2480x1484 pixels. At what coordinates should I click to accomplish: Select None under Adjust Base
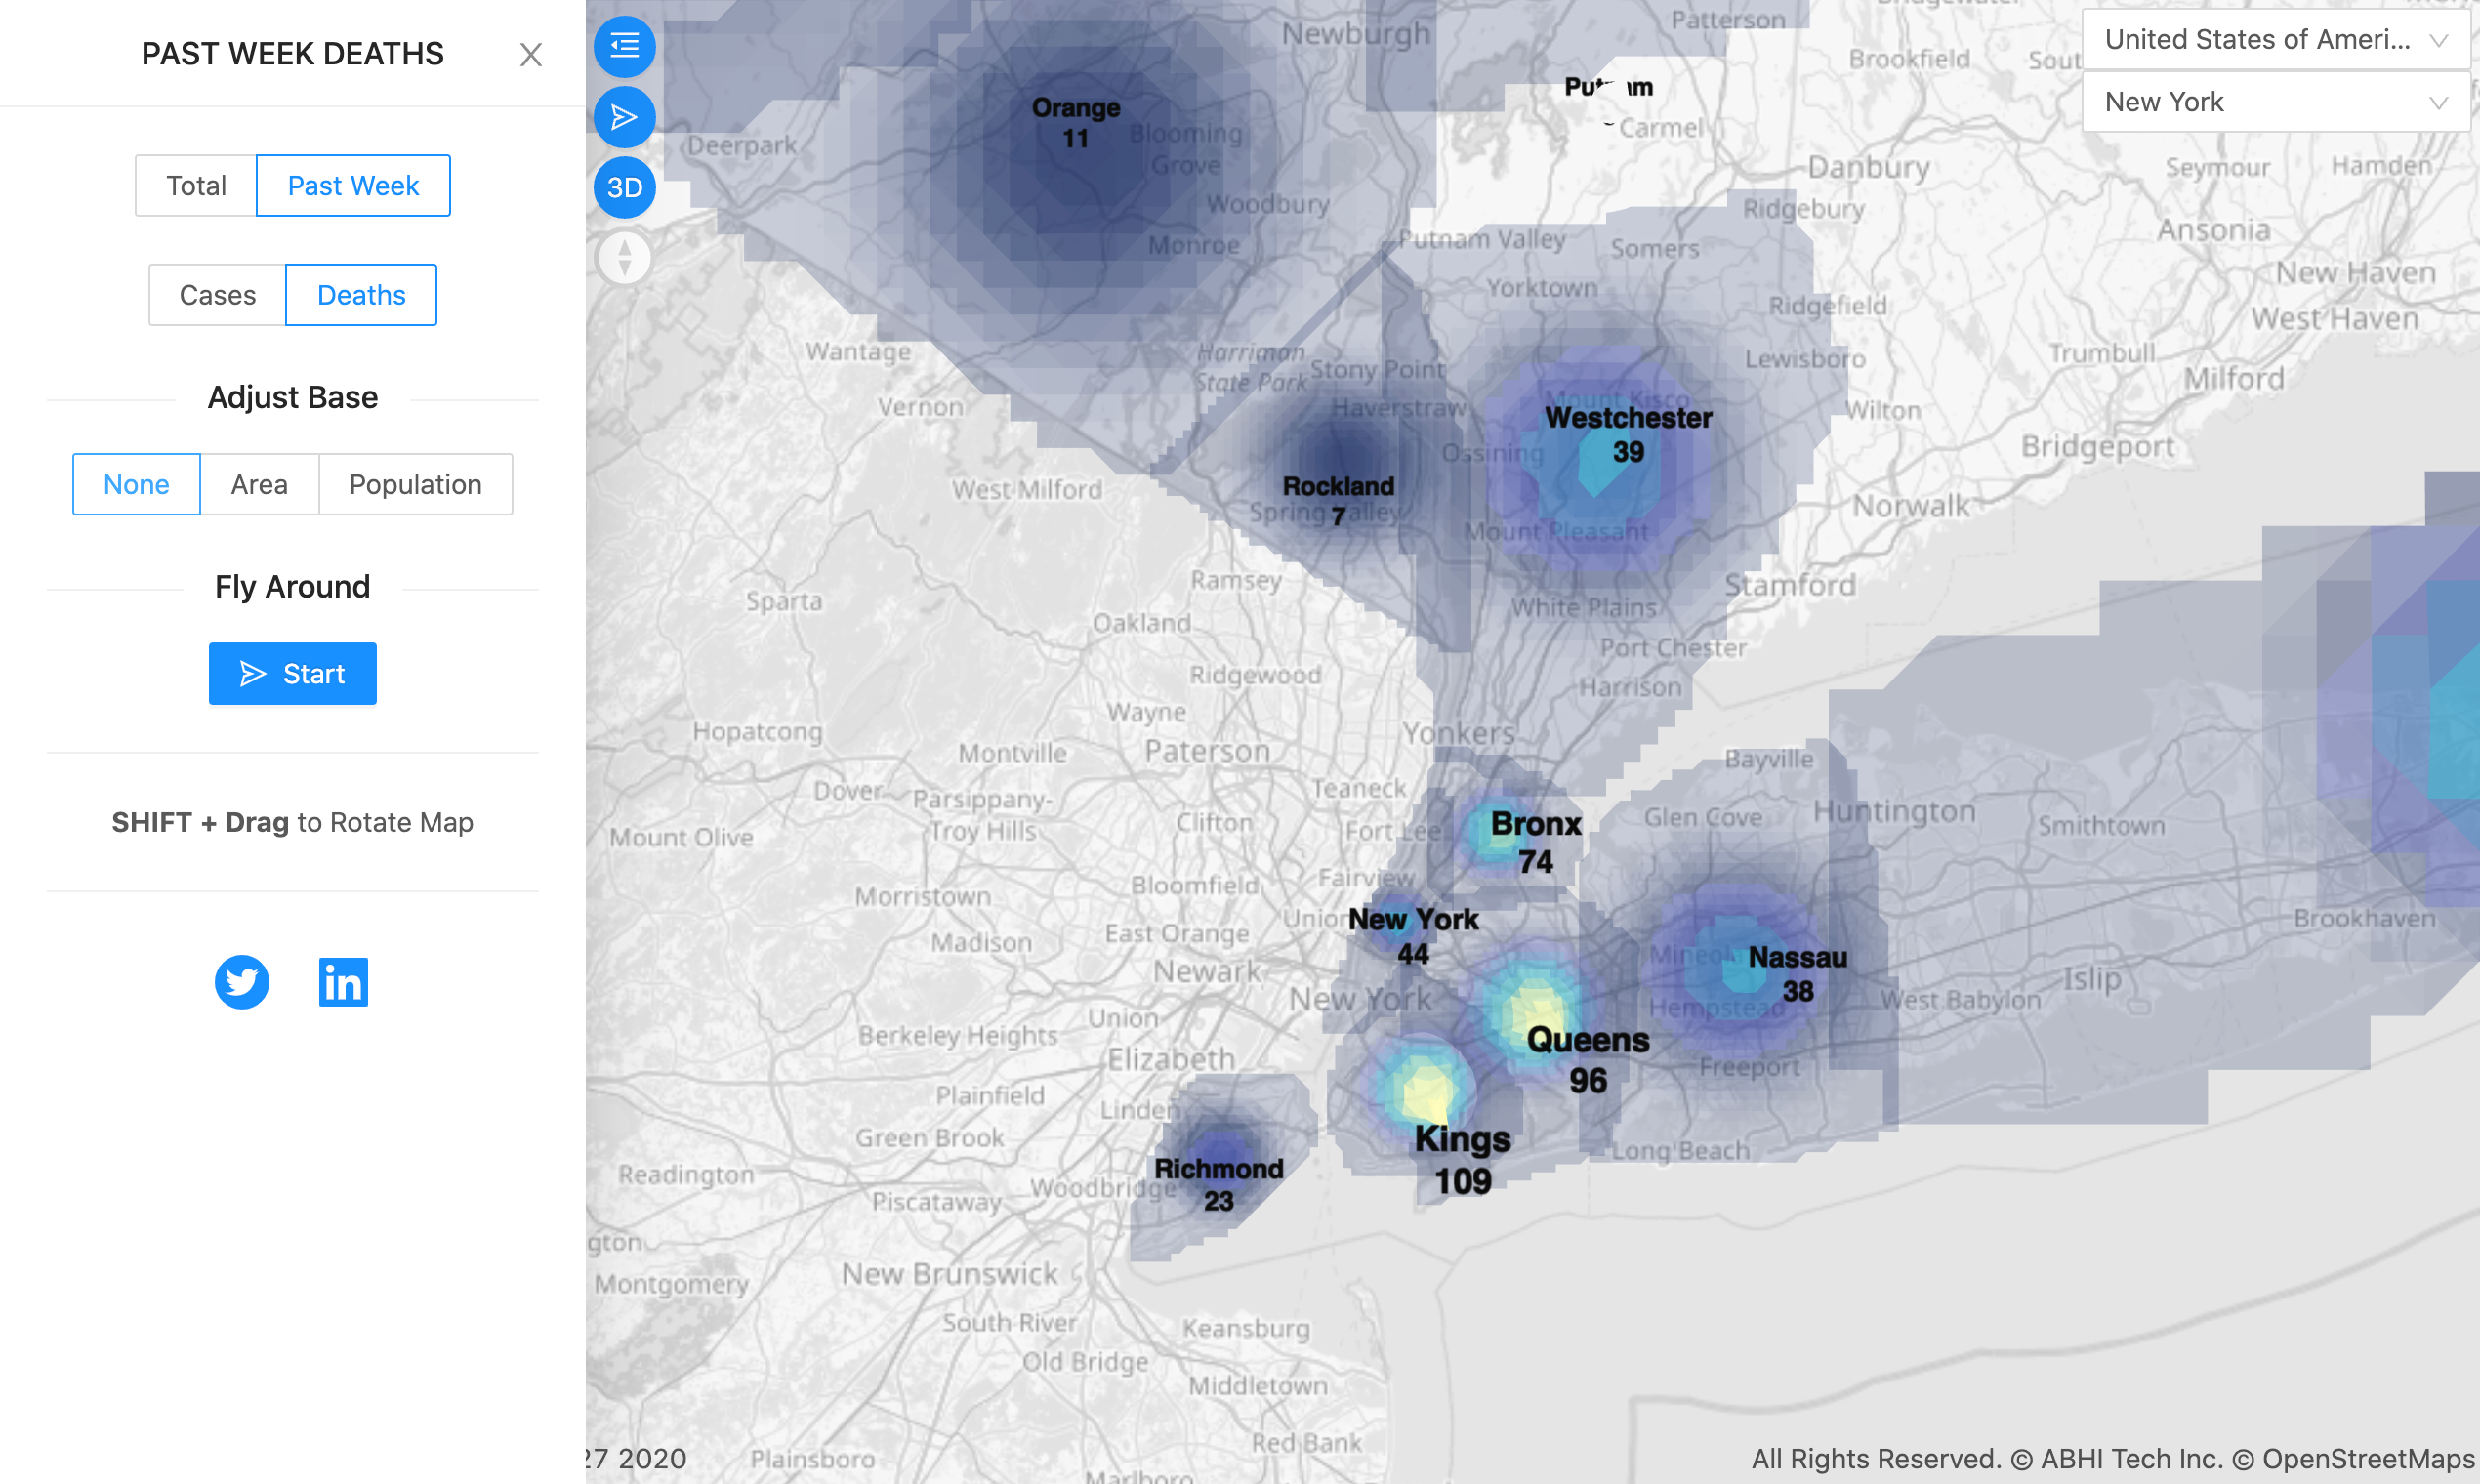click(135, 484)
